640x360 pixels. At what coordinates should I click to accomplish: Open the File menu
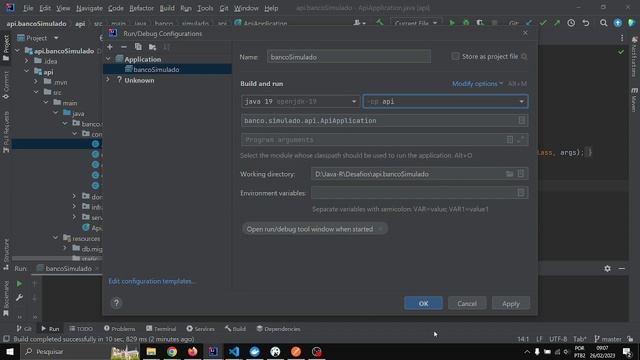point(28,8)
